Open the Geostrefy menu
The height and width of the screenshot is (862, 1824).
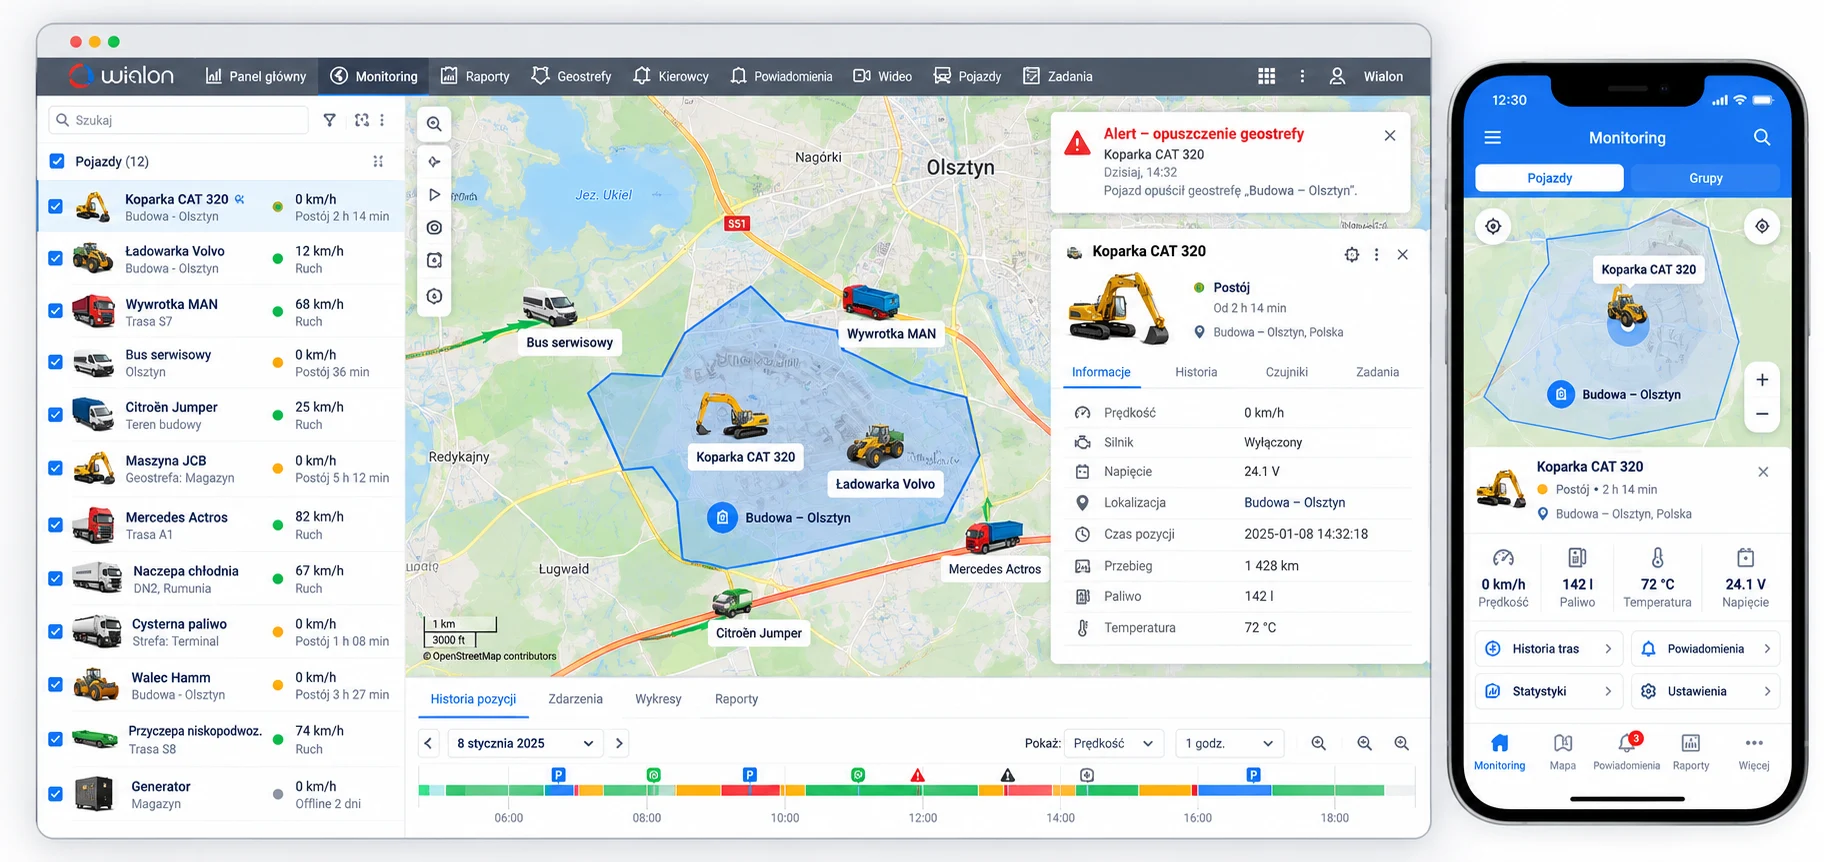(572, 76)
